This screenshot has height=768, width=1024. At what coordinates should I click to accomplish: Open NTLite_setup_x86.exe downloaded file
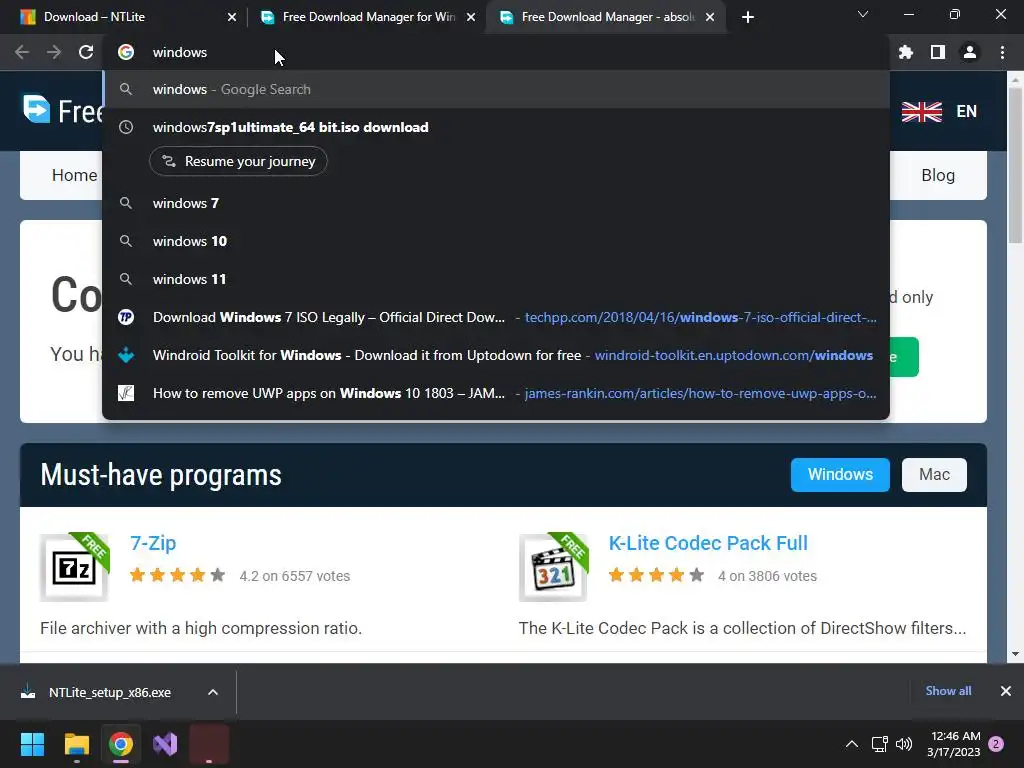[110, 692]
